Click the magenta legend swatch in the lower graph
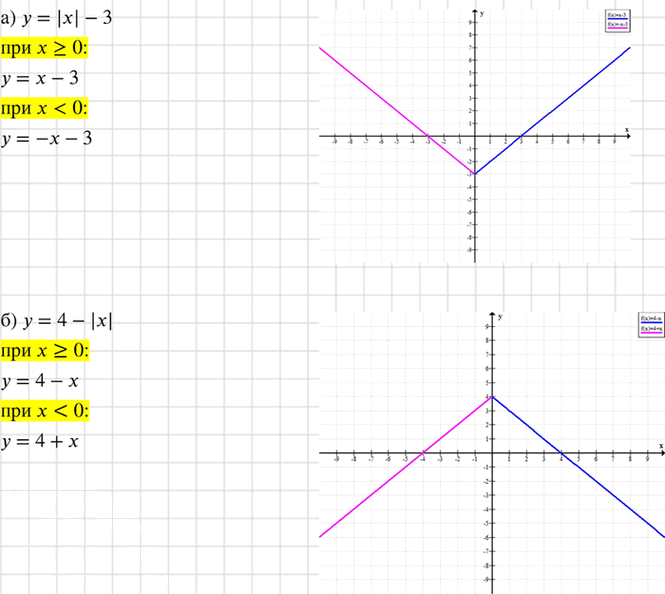 pos(651,333)
